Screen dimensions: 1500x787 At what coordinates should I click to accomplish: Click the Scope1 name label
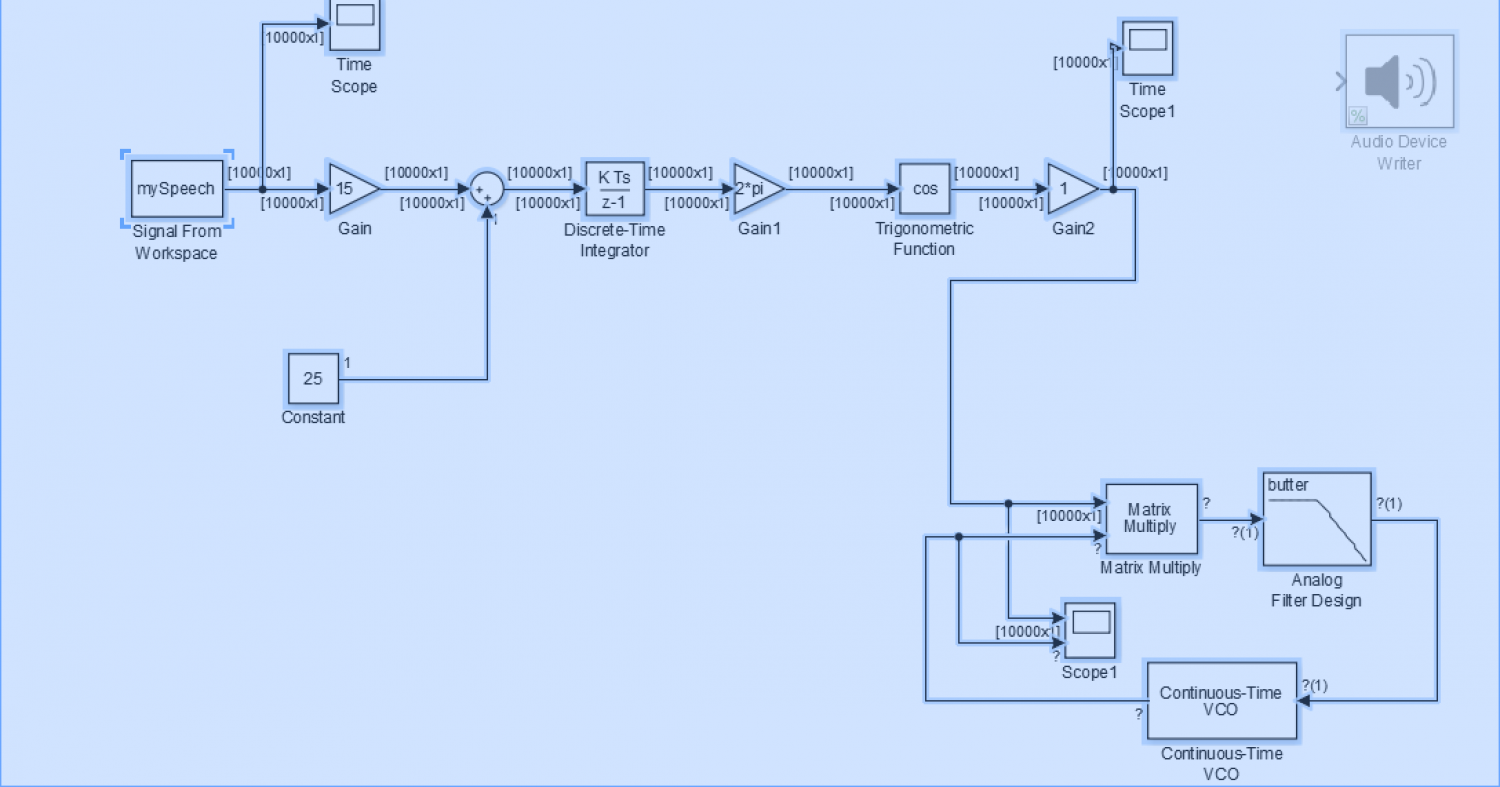[x=1089, y=672]
